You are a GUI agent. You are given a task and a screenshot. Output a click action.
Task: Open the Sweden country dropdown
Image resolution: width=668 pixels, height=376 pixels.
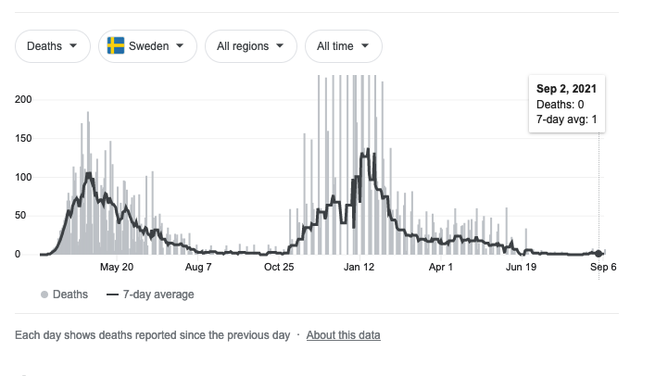tap(147, 46)
